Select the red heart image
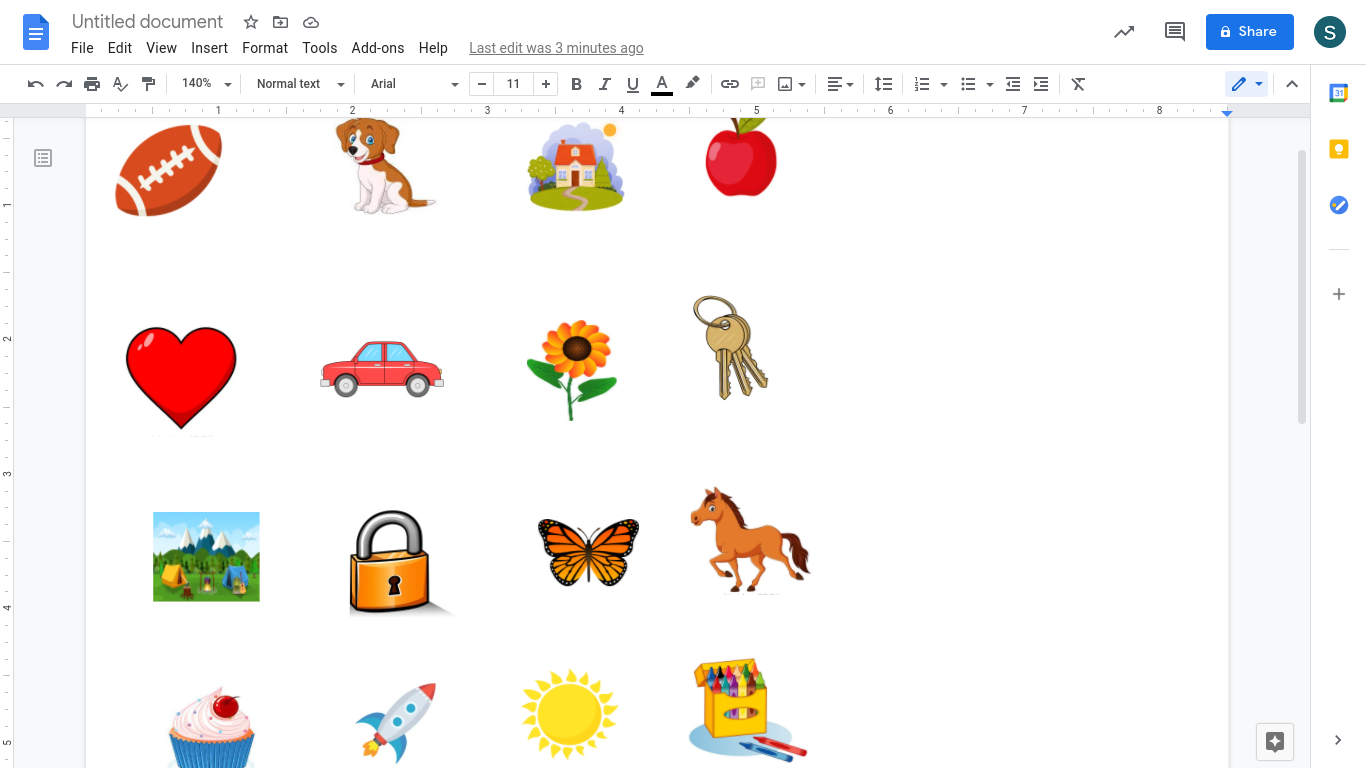 181,377
